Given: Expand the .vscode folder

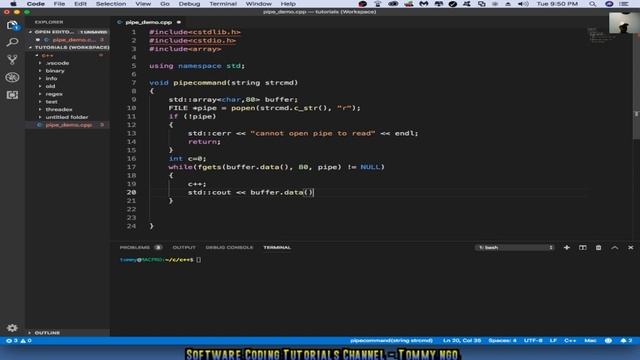Looking at the screenshot, I should click(x=57, y=63).
